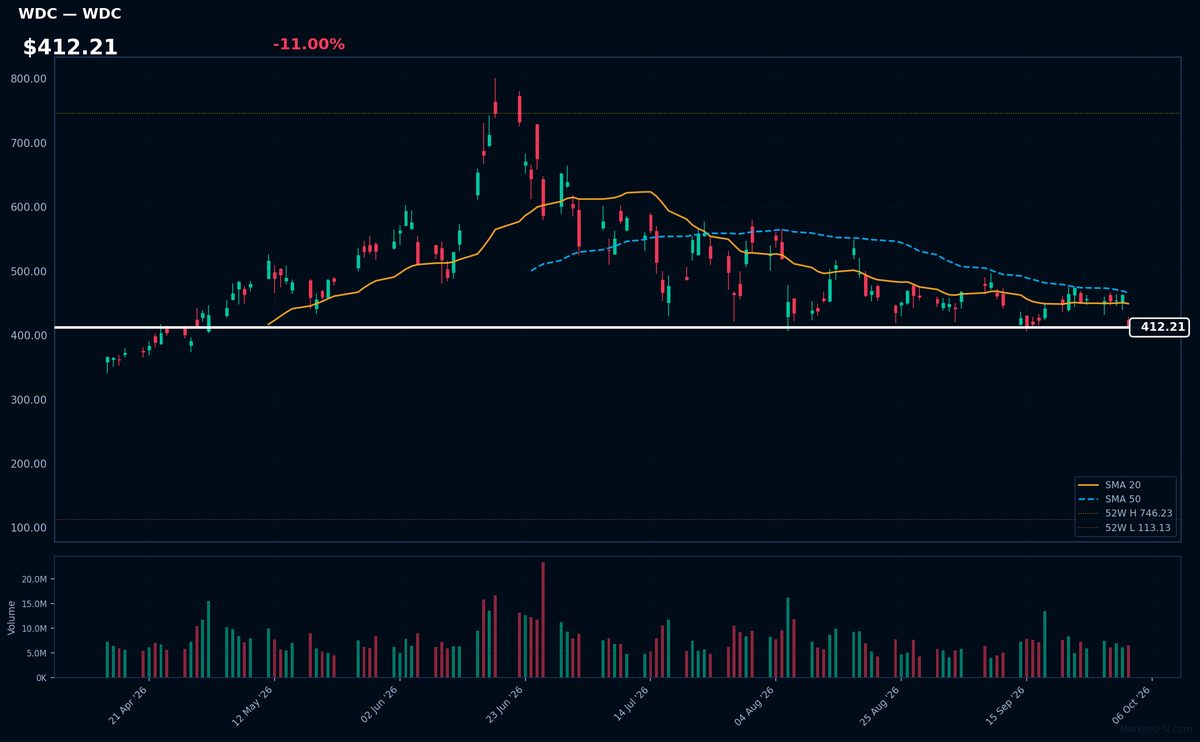The height and width of the screenshot is (742, 1200).
Task: Click the 25 Aug '26 date label
Action: coord(880,704)
